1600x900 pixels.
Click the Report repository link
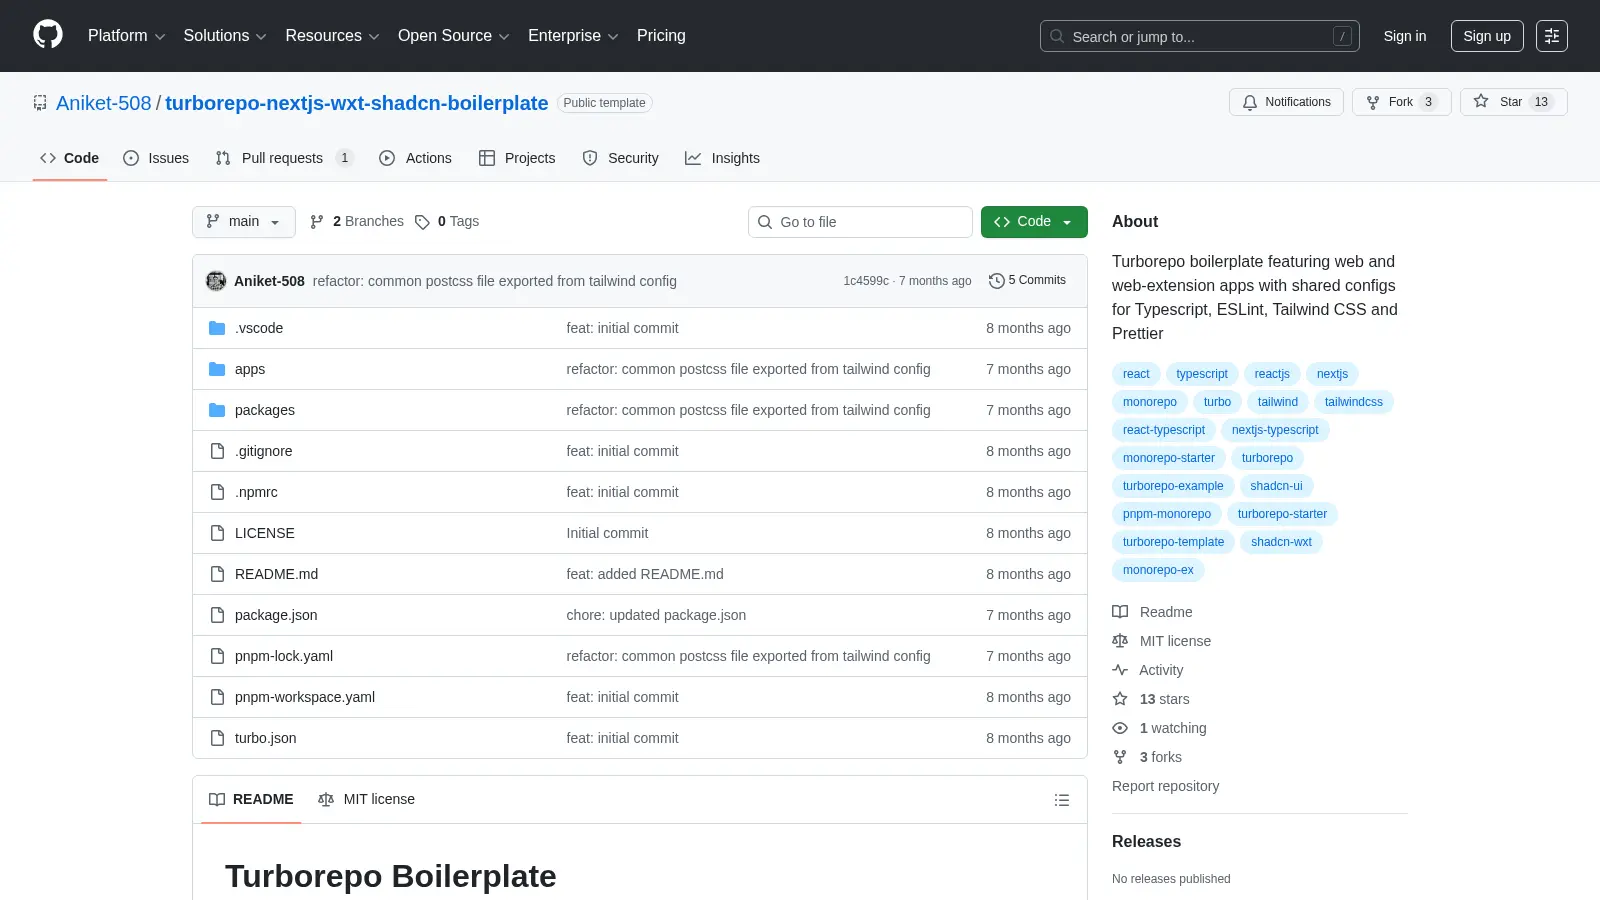click(x=1165, y=786)
